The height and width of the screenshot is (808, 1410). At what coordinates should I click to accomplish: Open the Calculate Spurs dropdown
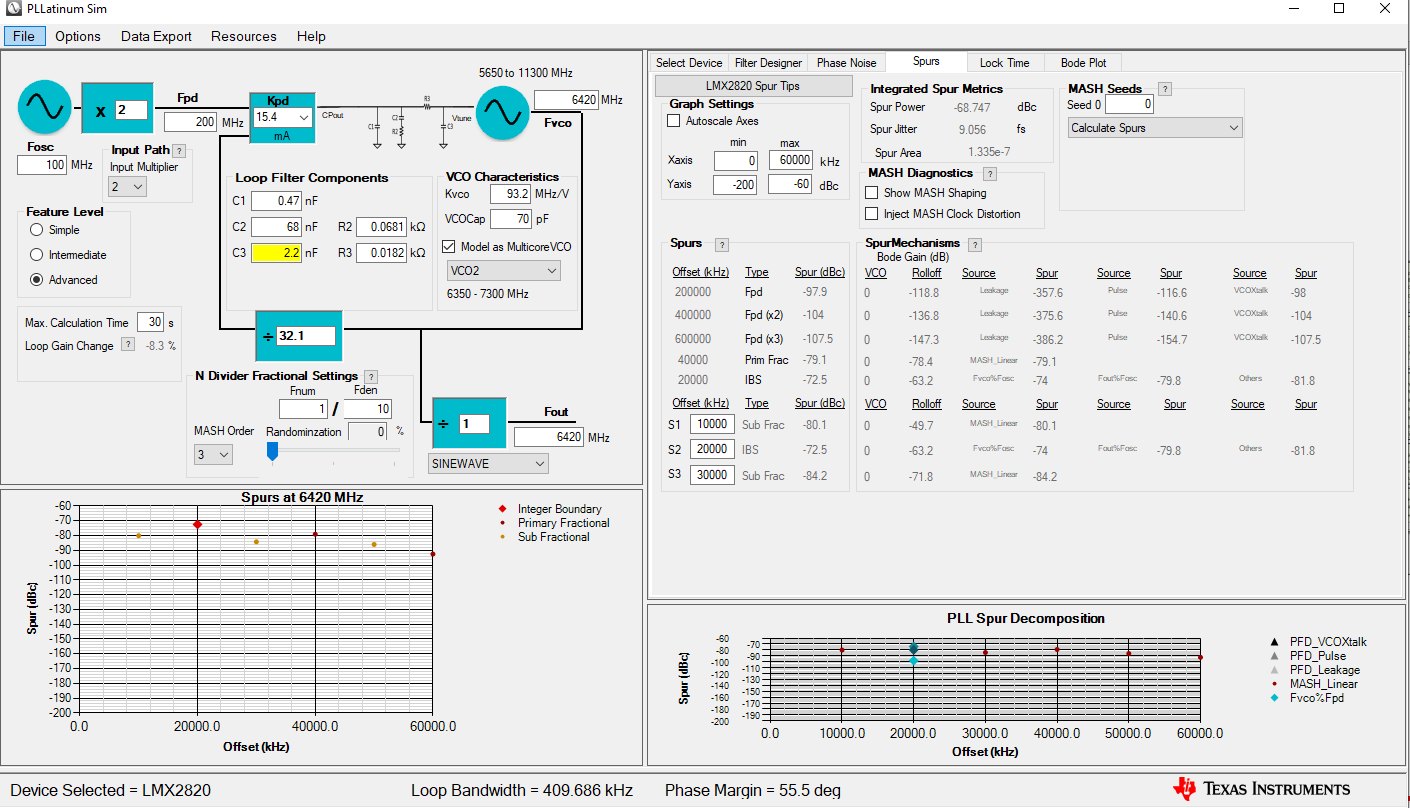click(1154, 128)
